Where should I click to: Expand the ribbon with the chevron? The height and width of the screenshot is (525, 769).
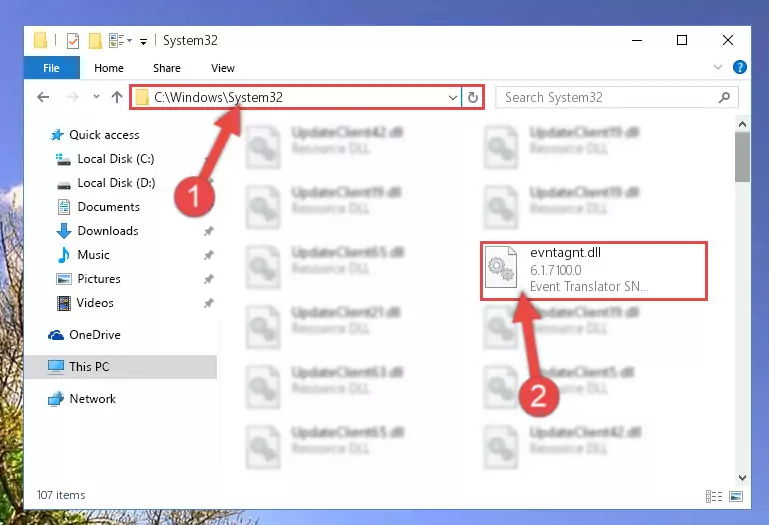point(718,67)
